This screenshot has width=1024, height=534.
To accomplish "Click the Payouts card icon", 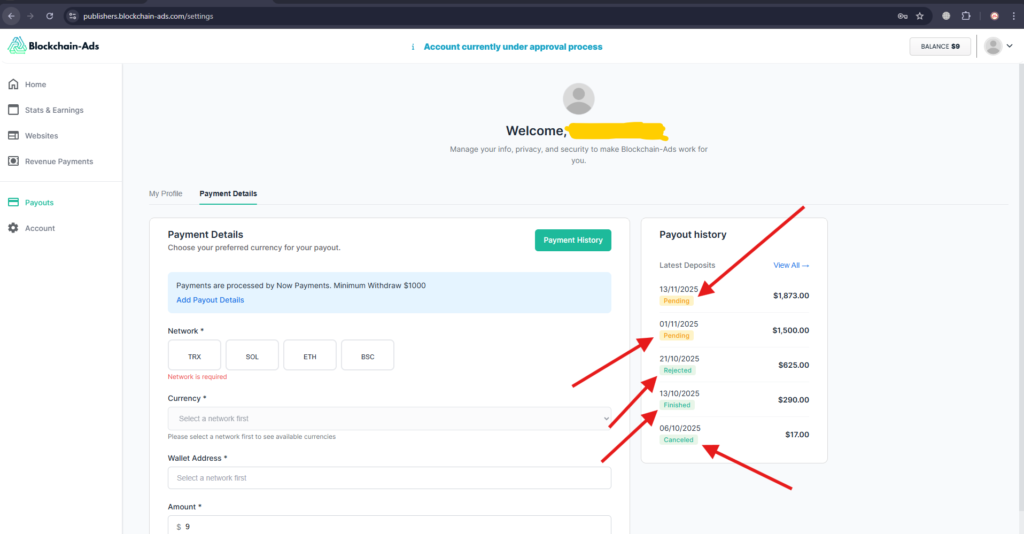I will tap(14, 203).
